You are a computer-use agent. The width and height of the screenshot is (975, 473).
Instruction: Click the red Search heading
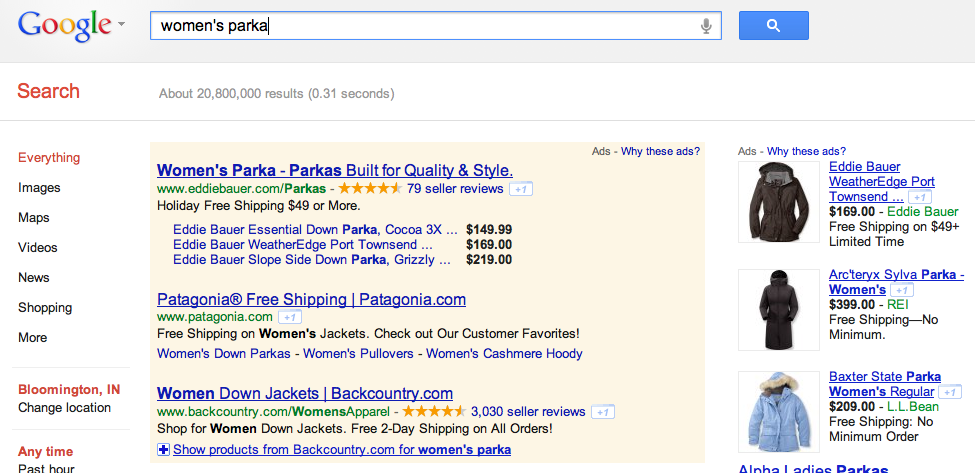point(49,91)
